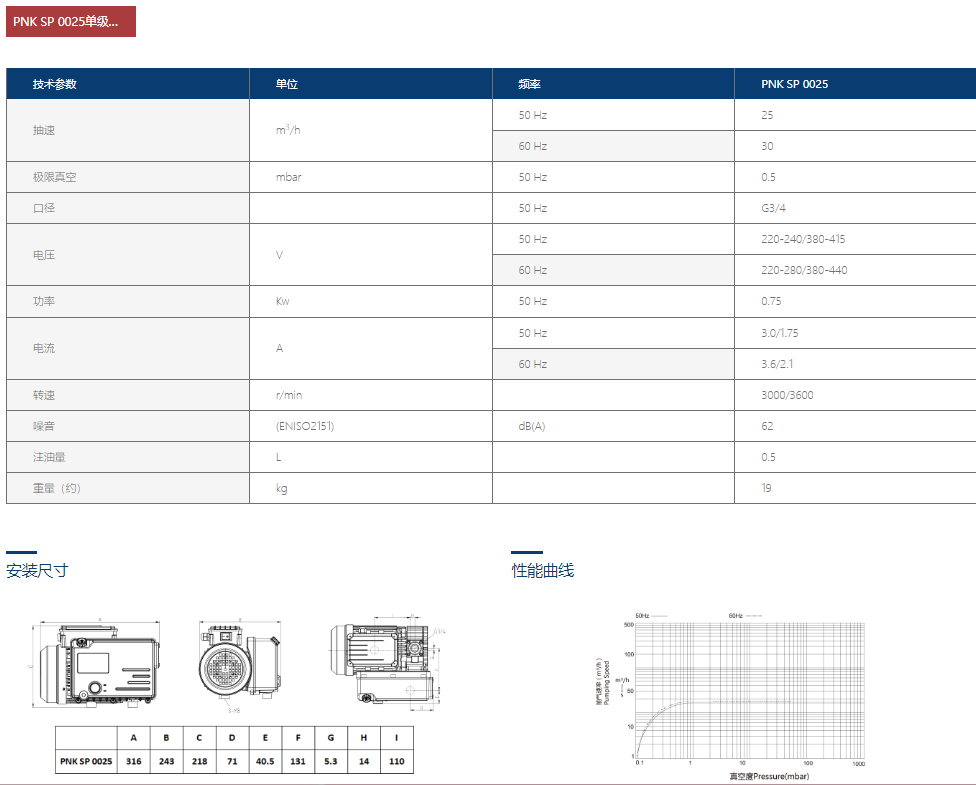Click the 单位 column header
Image resolution: width=976 pixels, height=785 pixels.
tap(287, 84)
